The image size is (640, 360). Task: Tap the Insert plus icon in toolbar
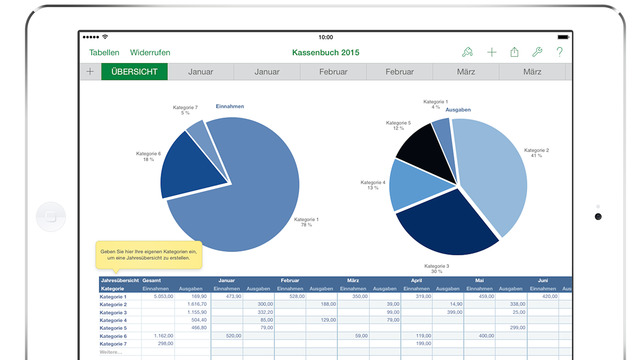491,52
